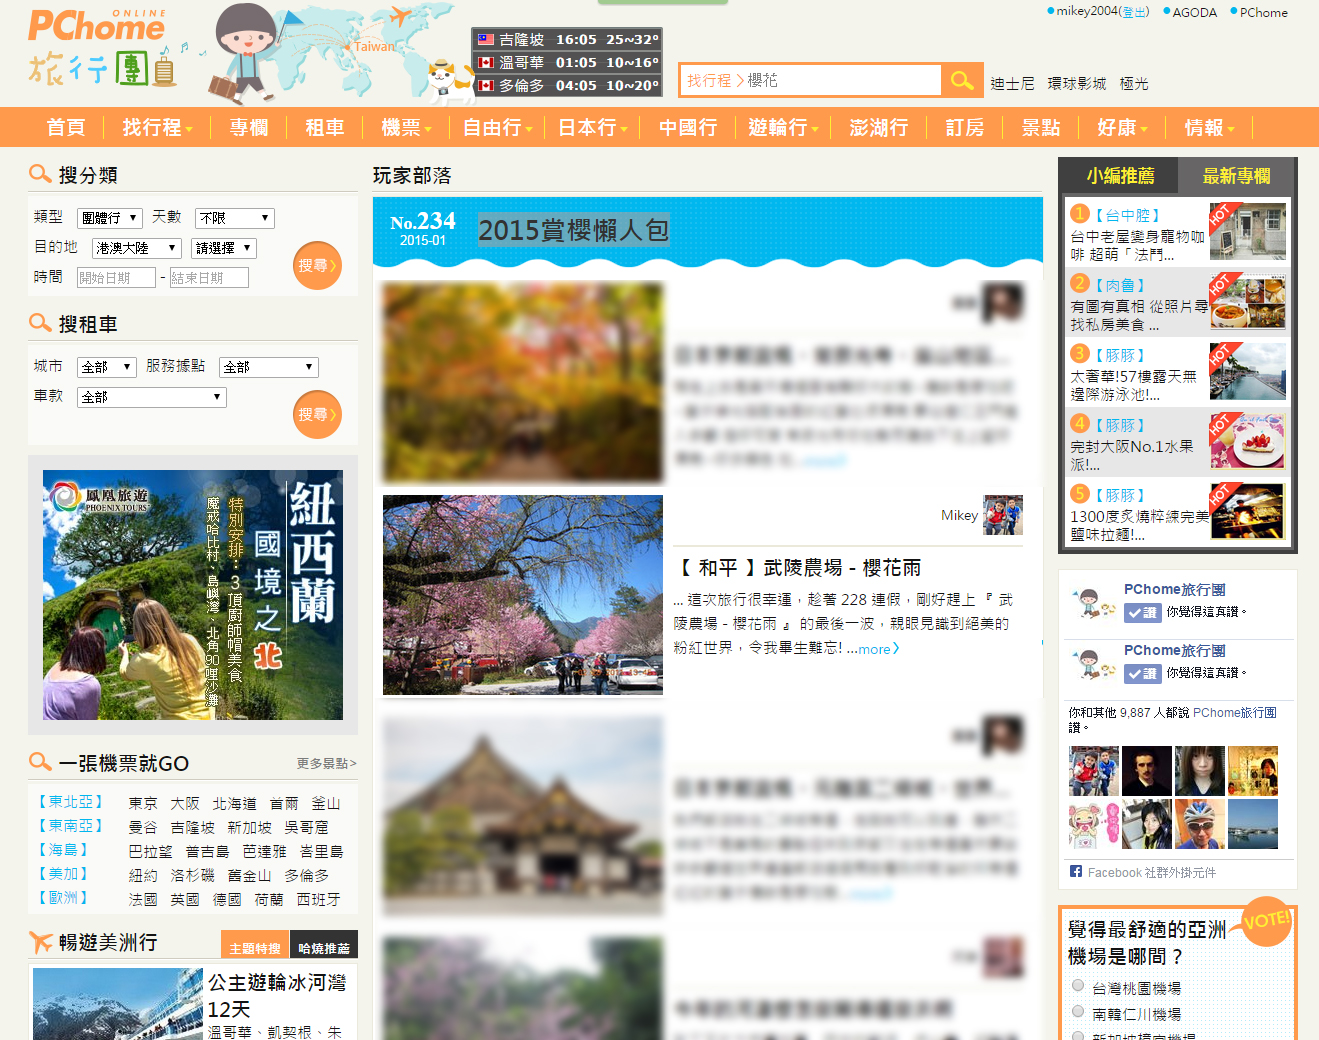The height and width of the screenshot is (1040, 1319).
Task: Expand the 目的地 dropdown showing 港澳大陸
Action: coord(136,248)
